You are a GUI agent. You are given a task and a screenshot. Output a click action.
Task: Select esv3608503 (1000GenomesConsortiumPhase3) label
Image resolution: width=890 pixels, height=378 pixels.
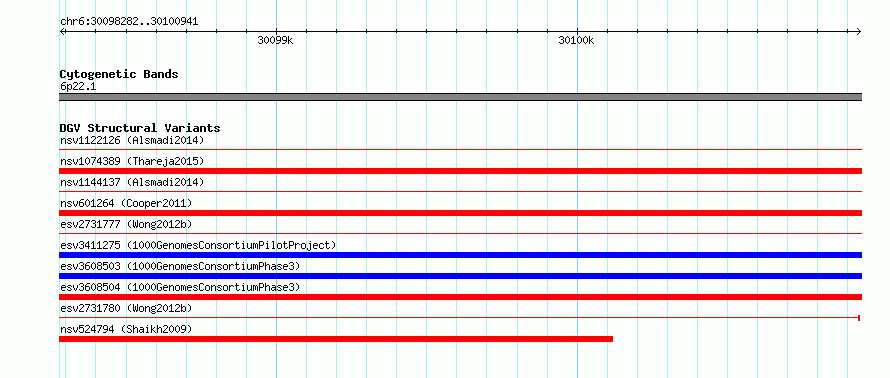click(180, 266)
